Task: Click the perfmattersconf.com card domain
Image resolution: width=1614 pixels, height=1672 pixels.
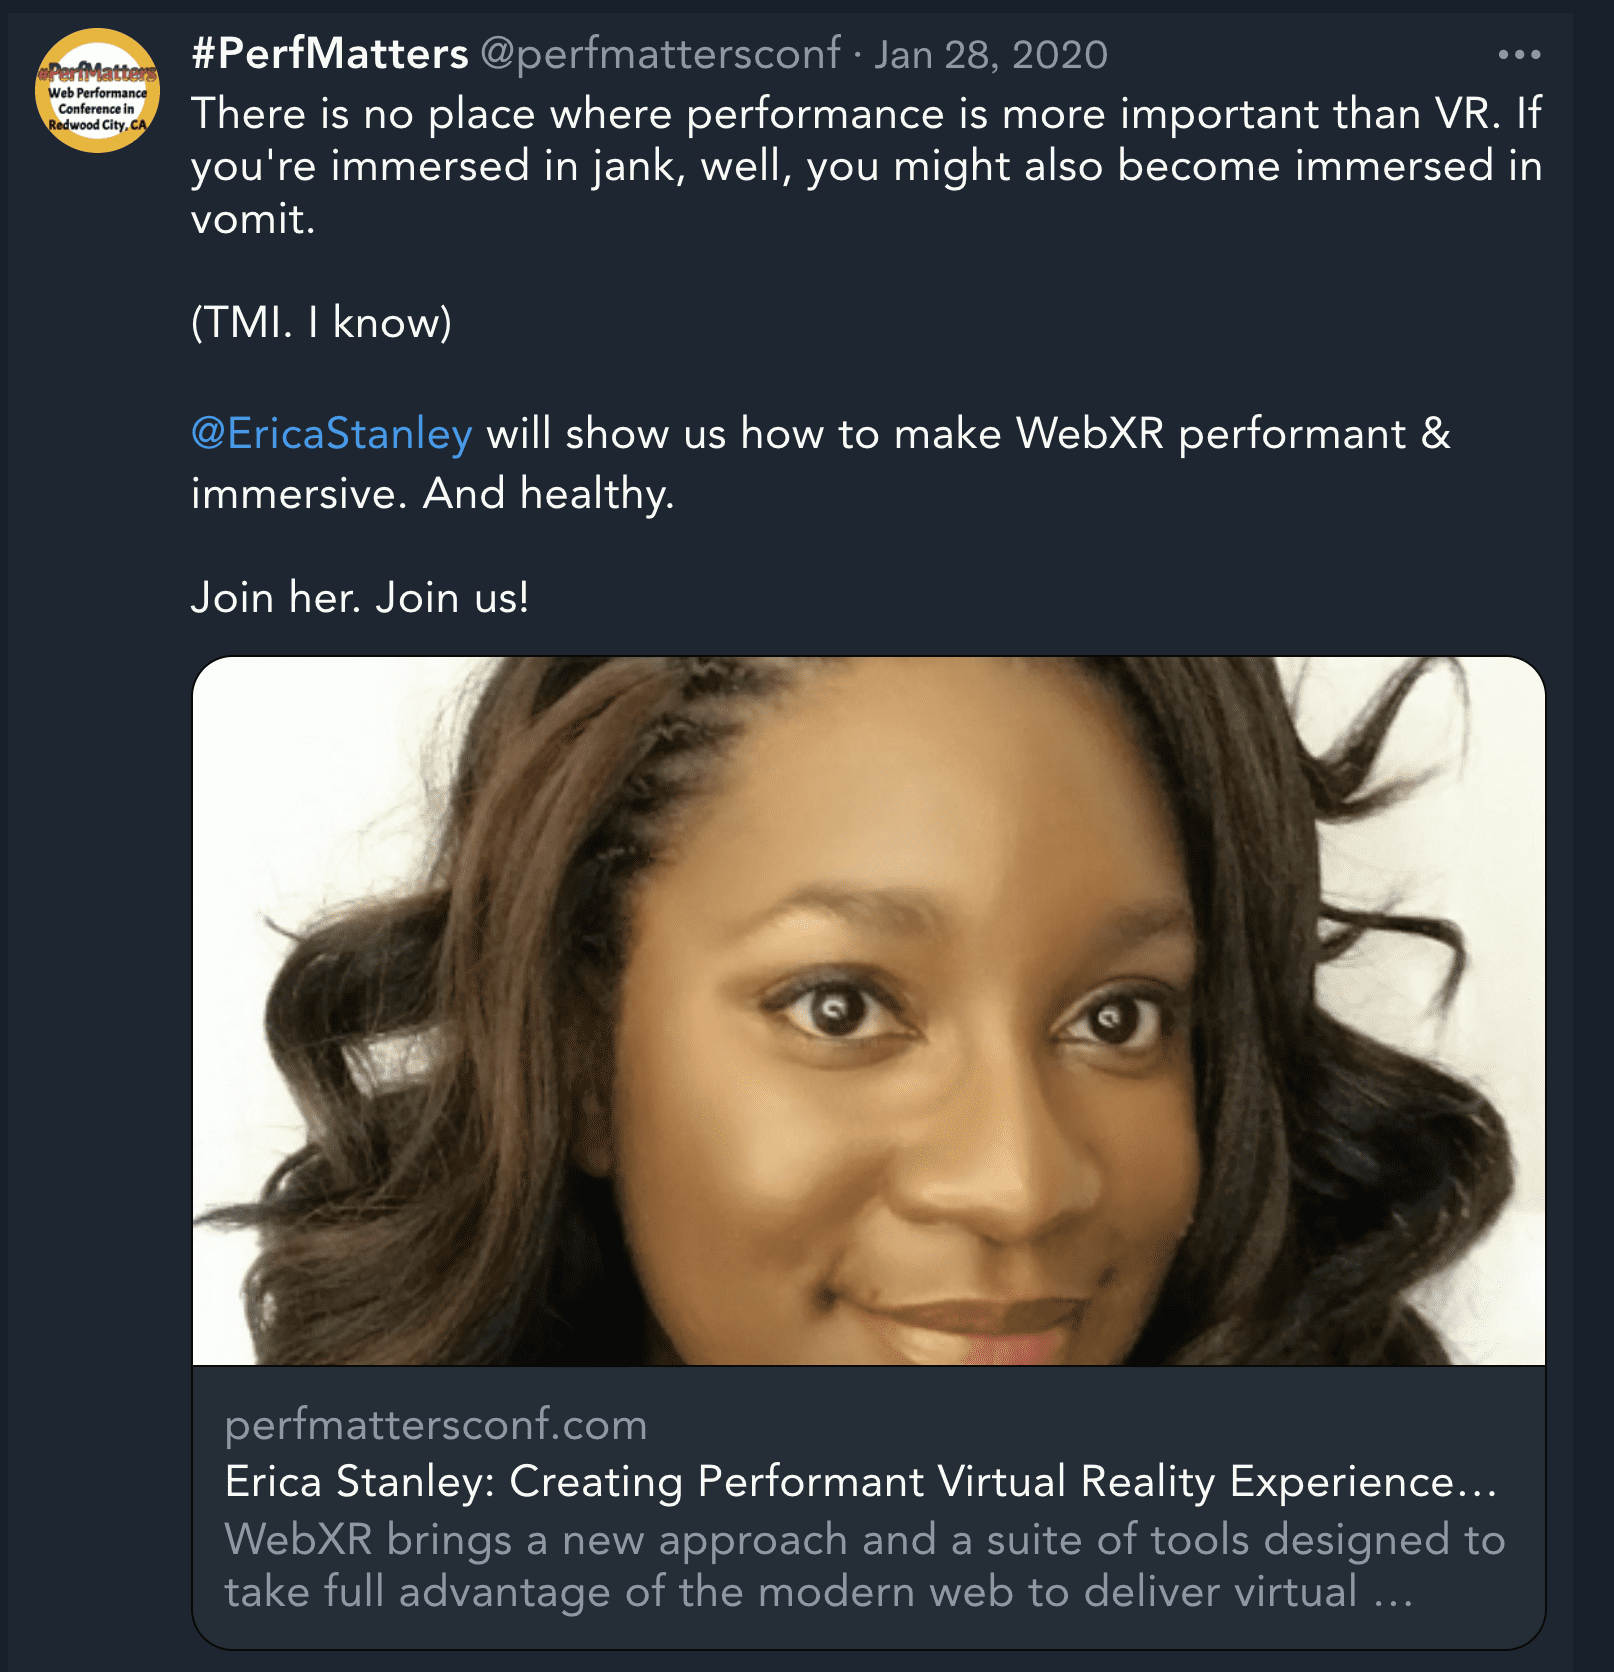Action: pyautogui.click(x=435, y=1424)
